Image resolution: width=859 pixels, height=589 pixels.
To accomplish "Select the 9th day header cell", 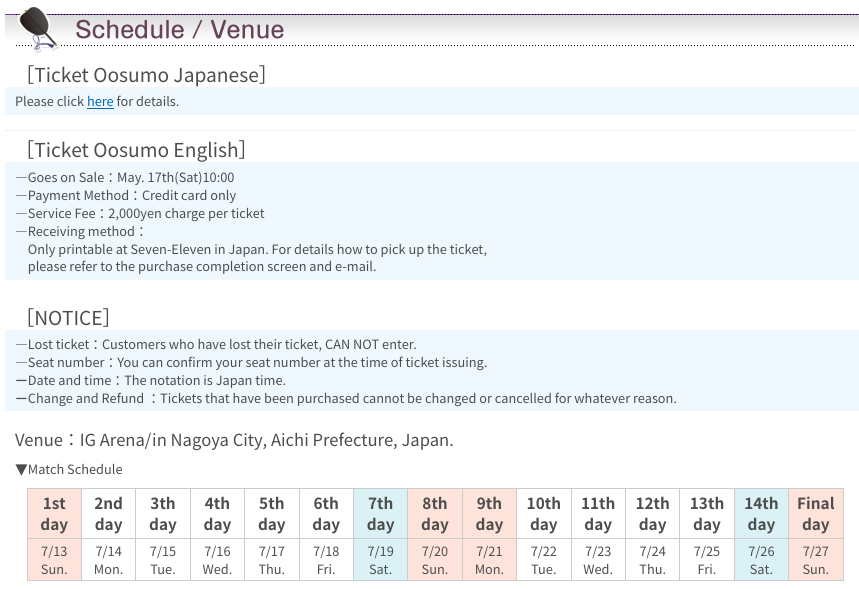I will (490, 514).
